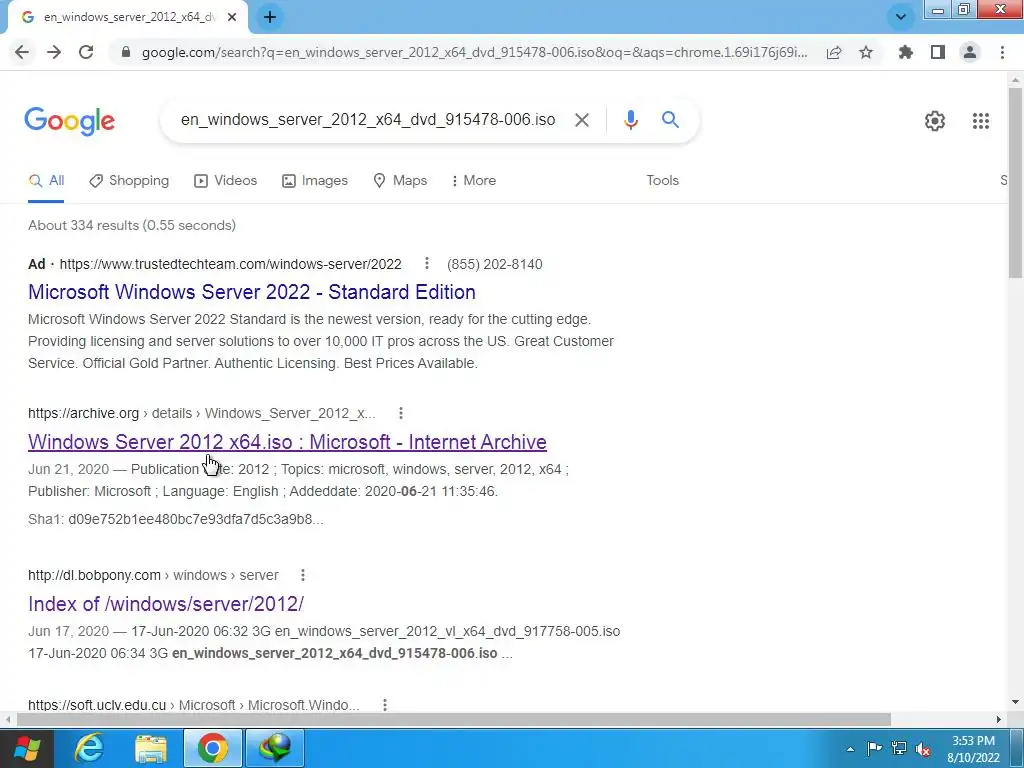The image size is (1024, 768).
Task: Click the scroll down arrow
Action: (x=1015, y=703)
